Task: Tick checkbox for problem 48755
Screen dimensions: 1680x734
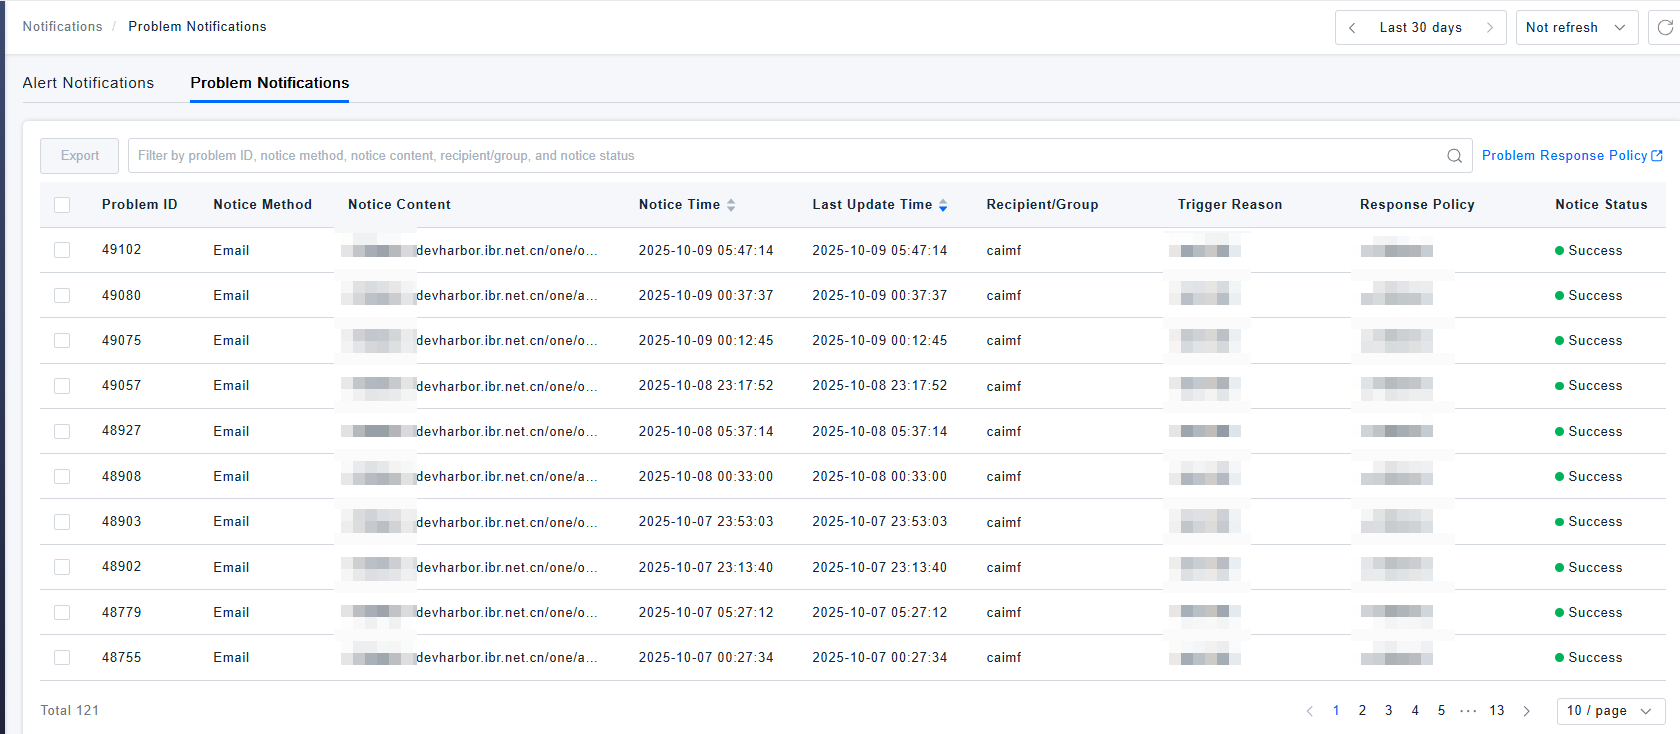Action: coord(62,658)
